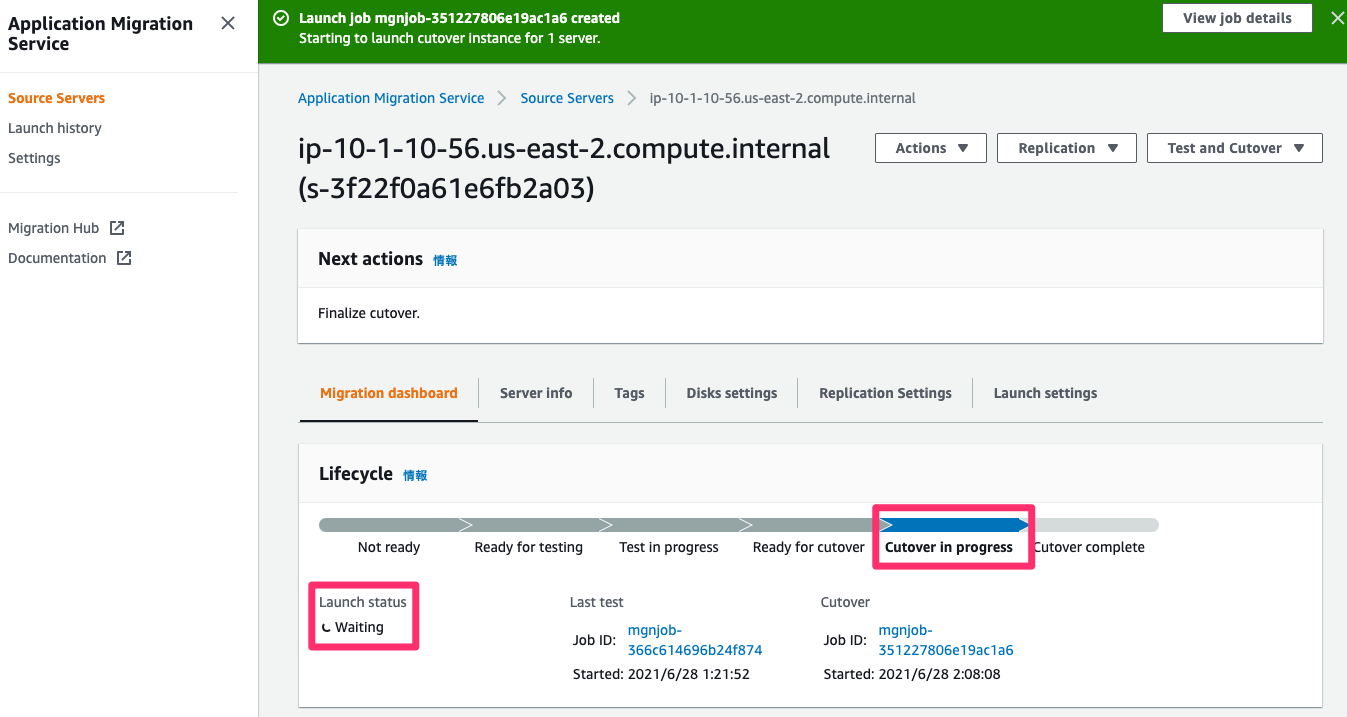The height and width of the screenshot is (717, 1347).
Task: Click the server name heading ip-10-1-10-56
Action: (x=564, y=167)
